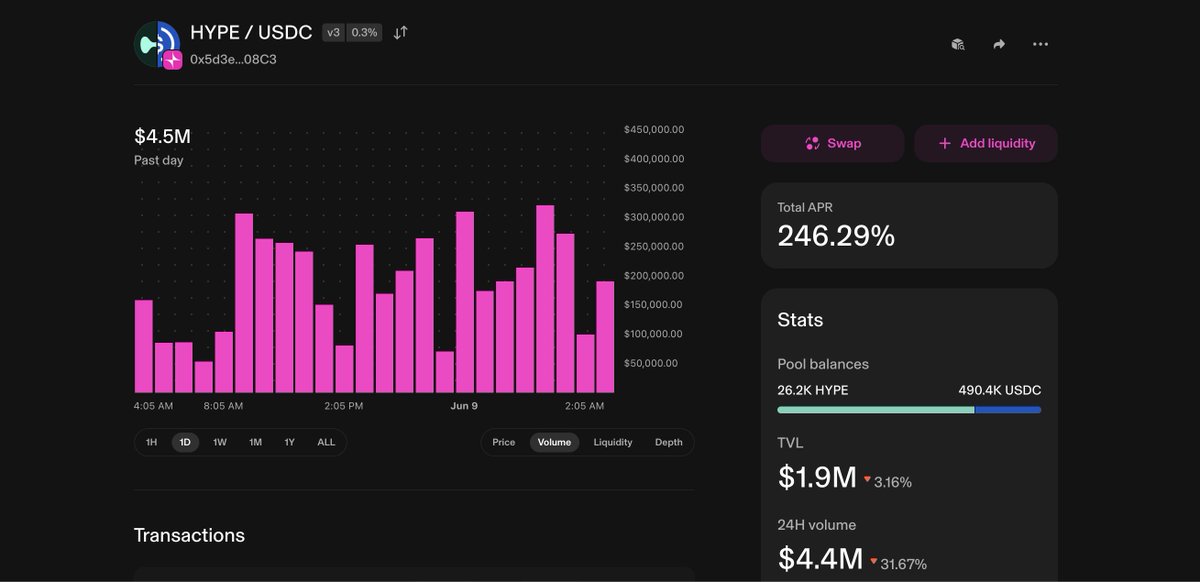The width and height of the screenshot is (1200, 582).
Task: Click the Past day label
Action: tap(159, 160)
